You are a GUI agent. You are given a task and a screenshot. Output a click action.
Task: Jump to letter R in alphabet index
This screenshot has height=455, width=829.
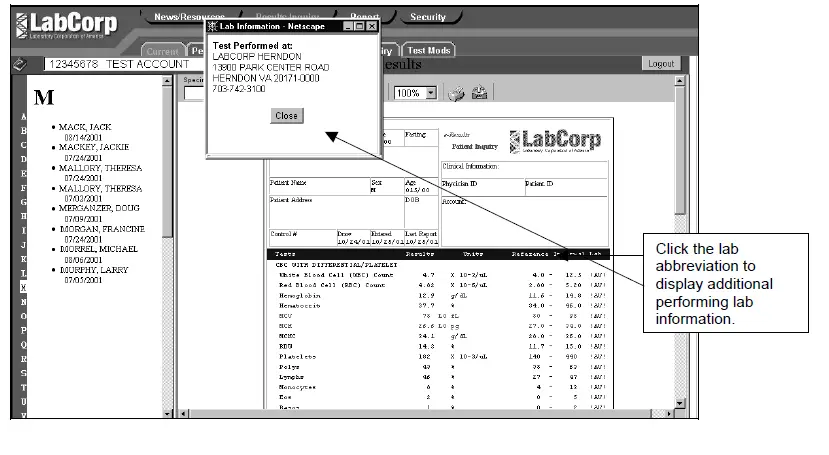(x=23, y=359)
